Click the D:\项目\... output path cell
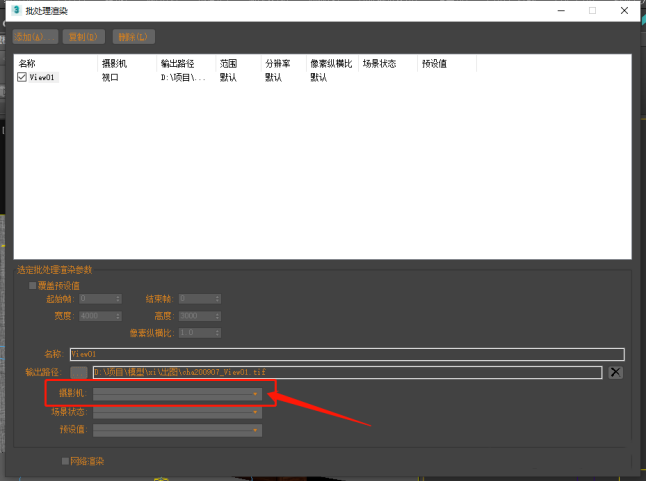The height and width of the screenshot is (481, 646). [183, 77]
